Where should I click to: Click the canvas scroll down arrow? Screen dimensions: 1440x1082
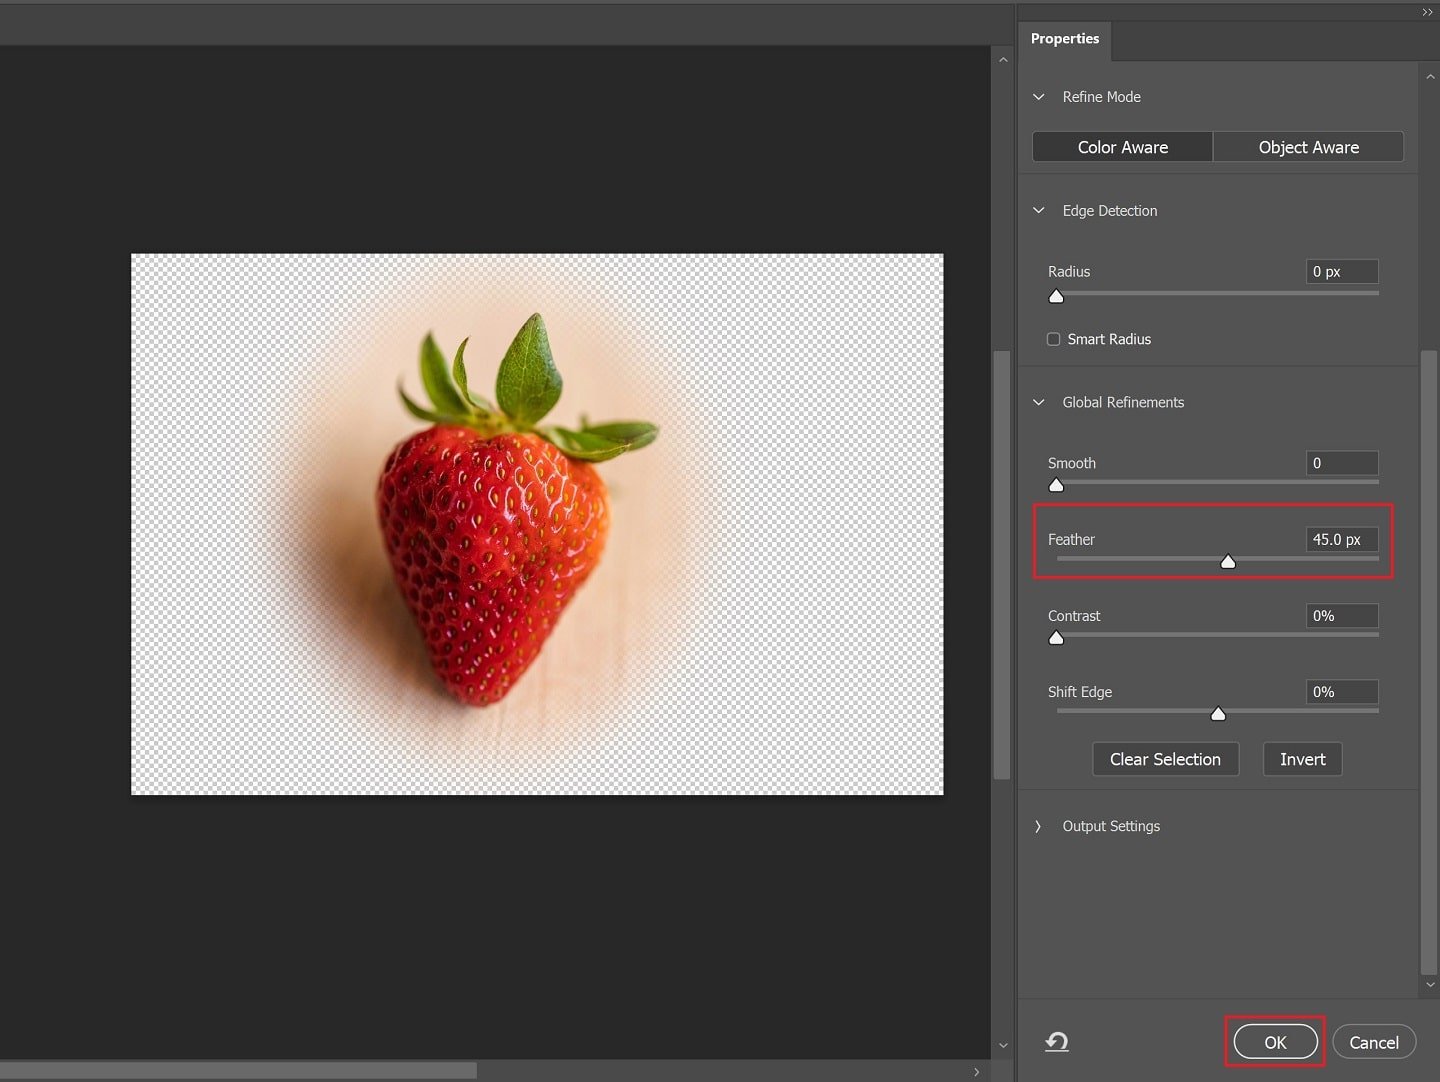click(1003, 1046)
